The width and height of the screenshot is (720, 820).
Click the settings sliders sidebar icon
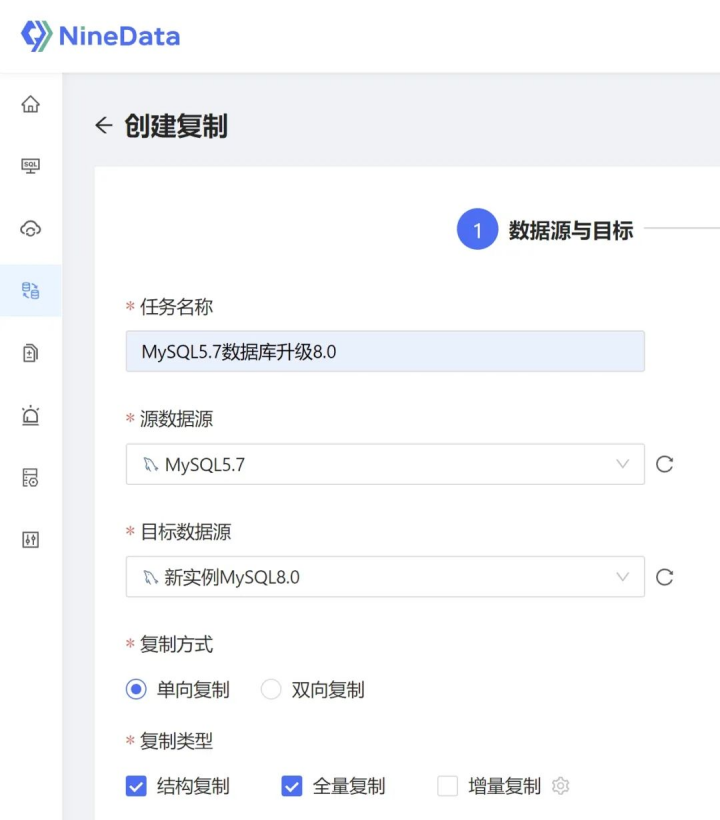[x=31, y=539]
